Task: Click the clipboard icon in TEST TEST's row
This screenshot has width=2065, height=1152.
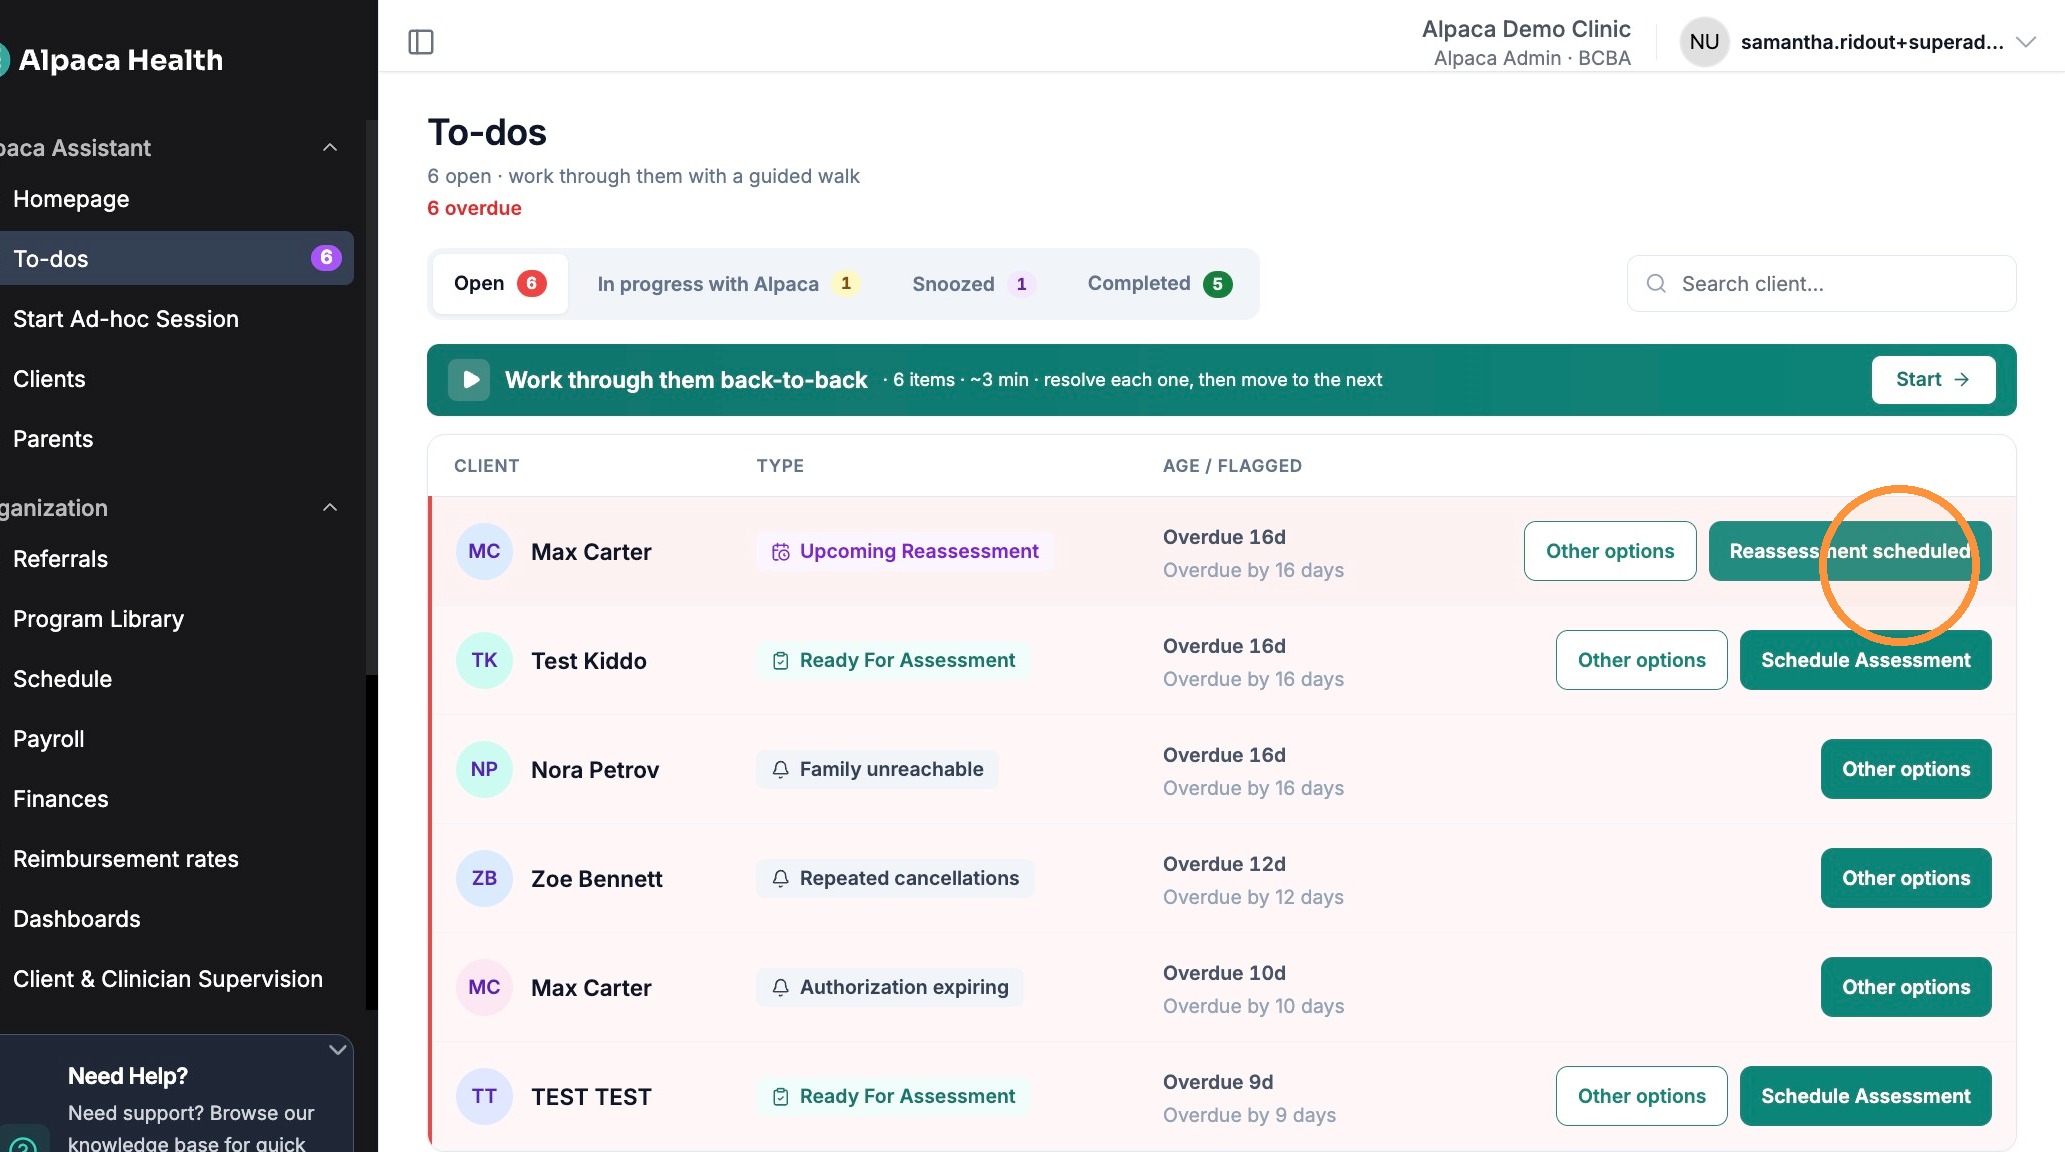Action: tap(781, 1097)
